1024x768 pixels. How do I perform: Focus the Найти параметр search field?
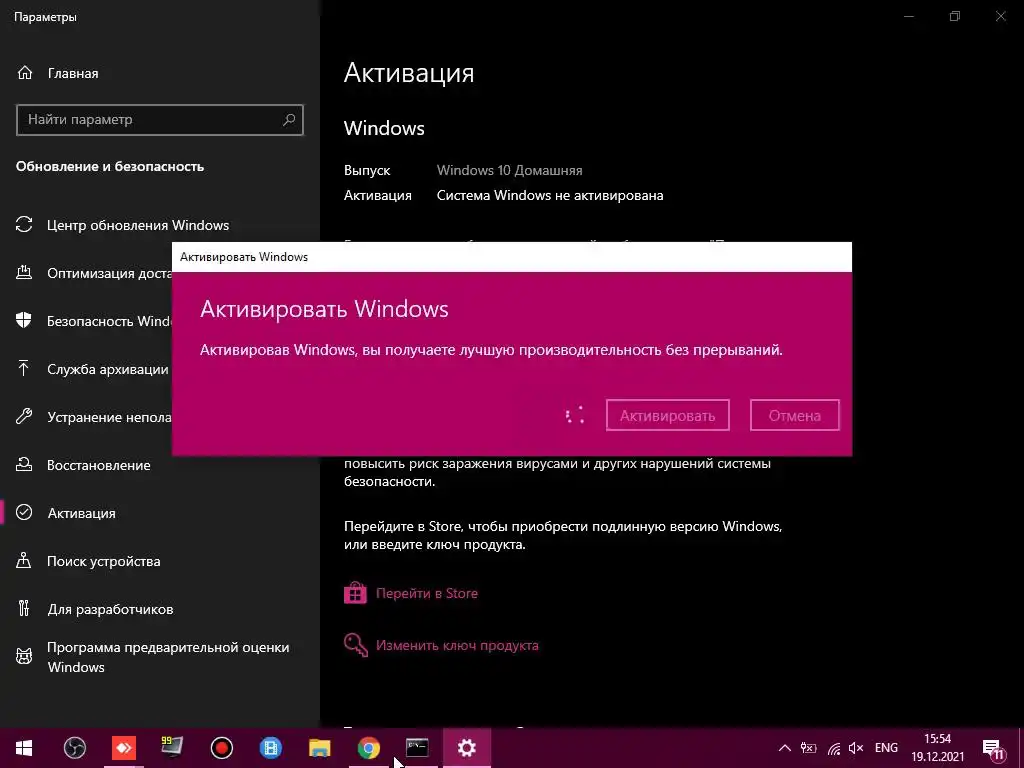160,120
